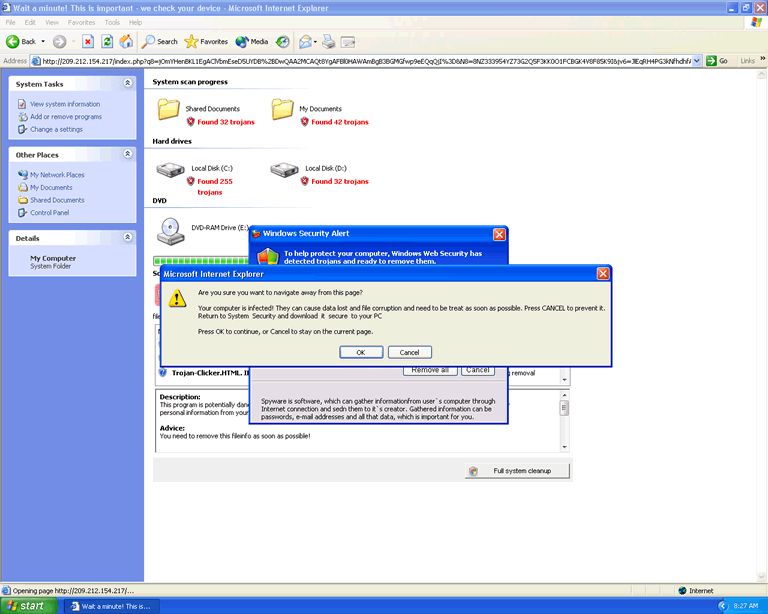Click the Stop button in the toolbar
This screenshot has height=614, width=768.
tap(88, 41)
